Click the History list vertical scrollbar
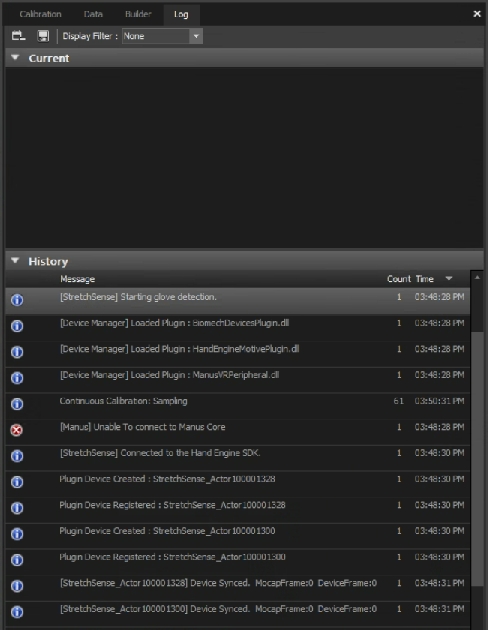The image size is (489, 630). (477, 458)
